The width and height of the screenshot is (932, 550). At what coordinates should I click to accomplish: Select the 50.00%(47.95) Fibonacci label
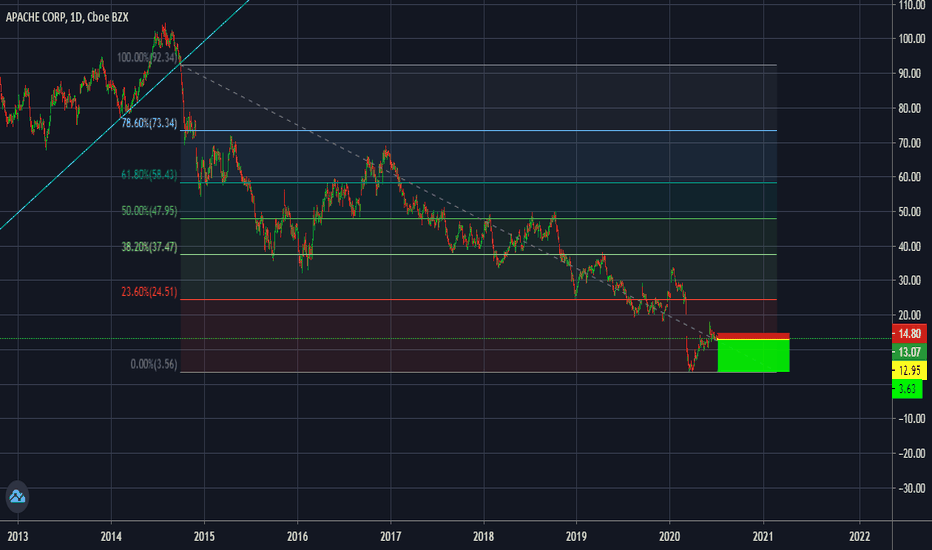[x=149, y=210]
